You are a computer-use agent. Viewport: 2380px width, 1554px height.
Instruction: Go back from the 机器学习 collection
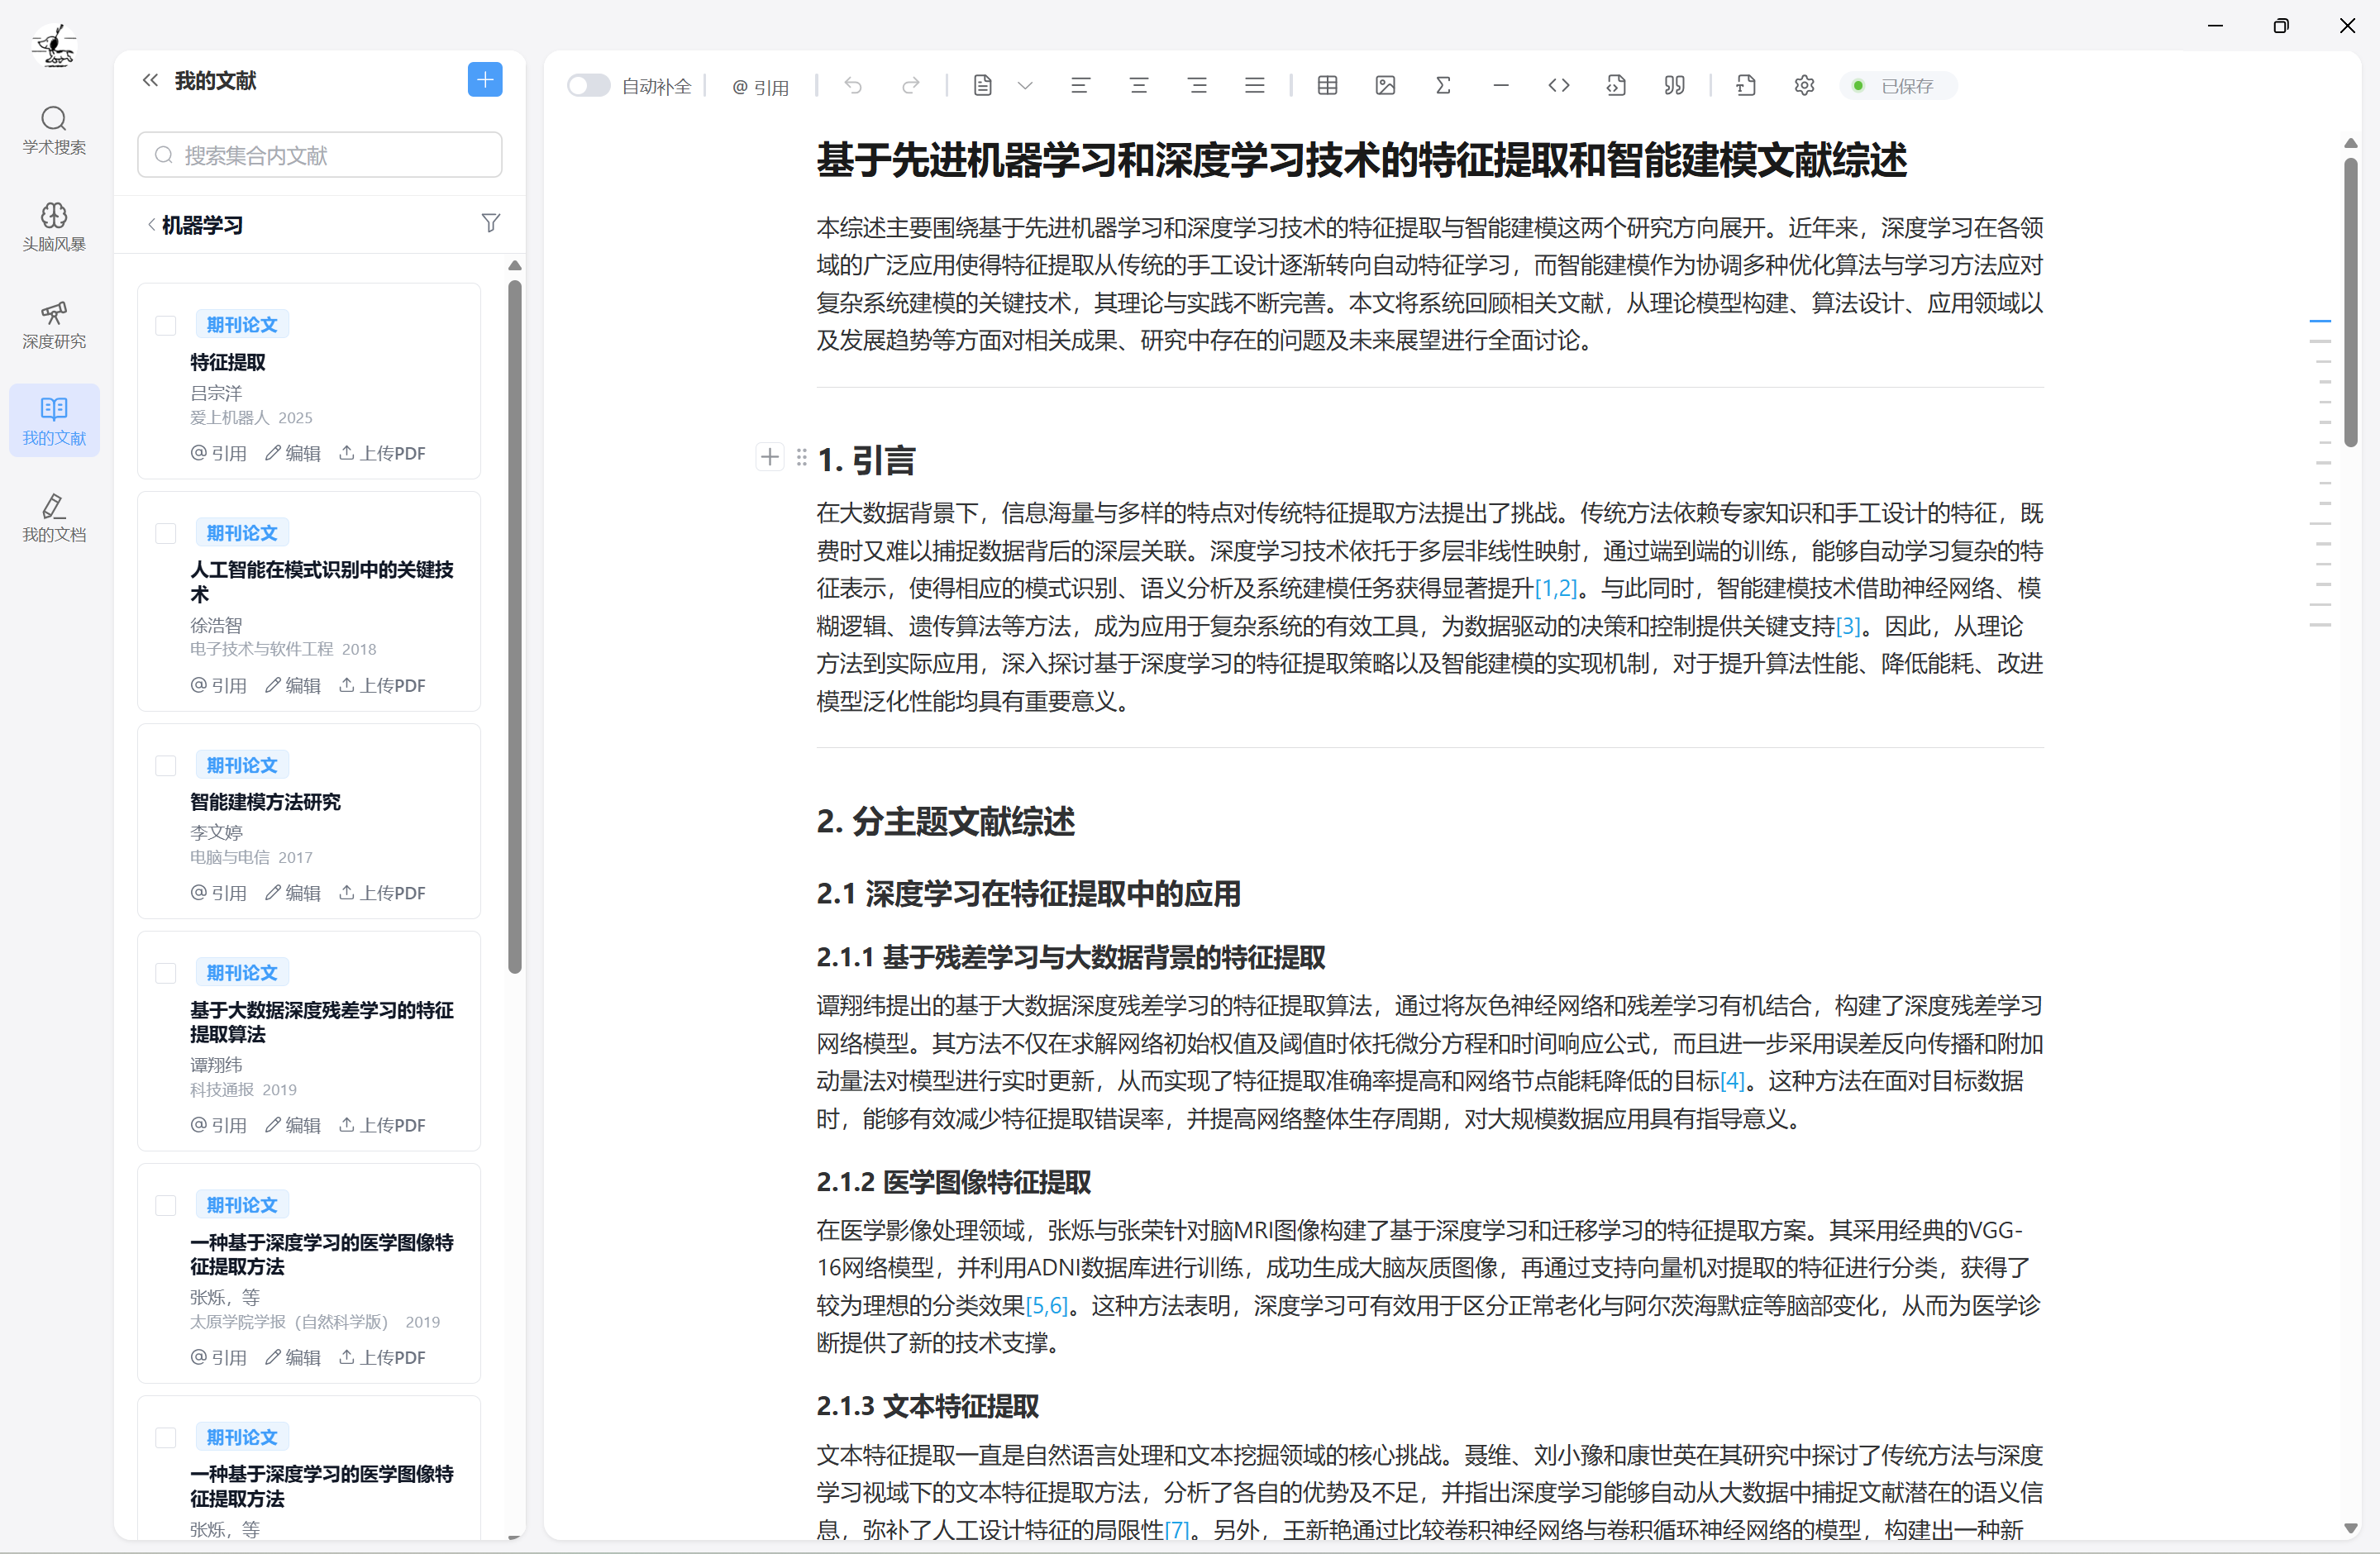(152, 225)
